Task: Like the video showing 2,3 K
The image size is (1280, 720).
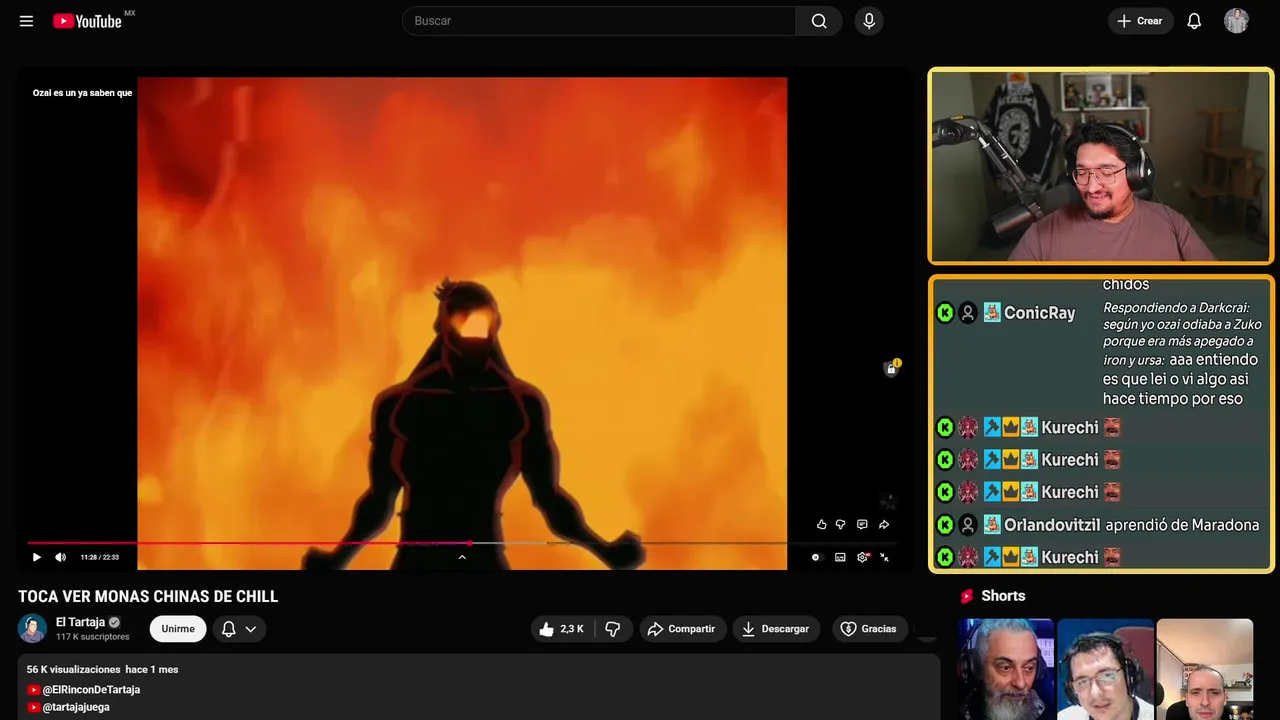Action: (x=562, y=629)
